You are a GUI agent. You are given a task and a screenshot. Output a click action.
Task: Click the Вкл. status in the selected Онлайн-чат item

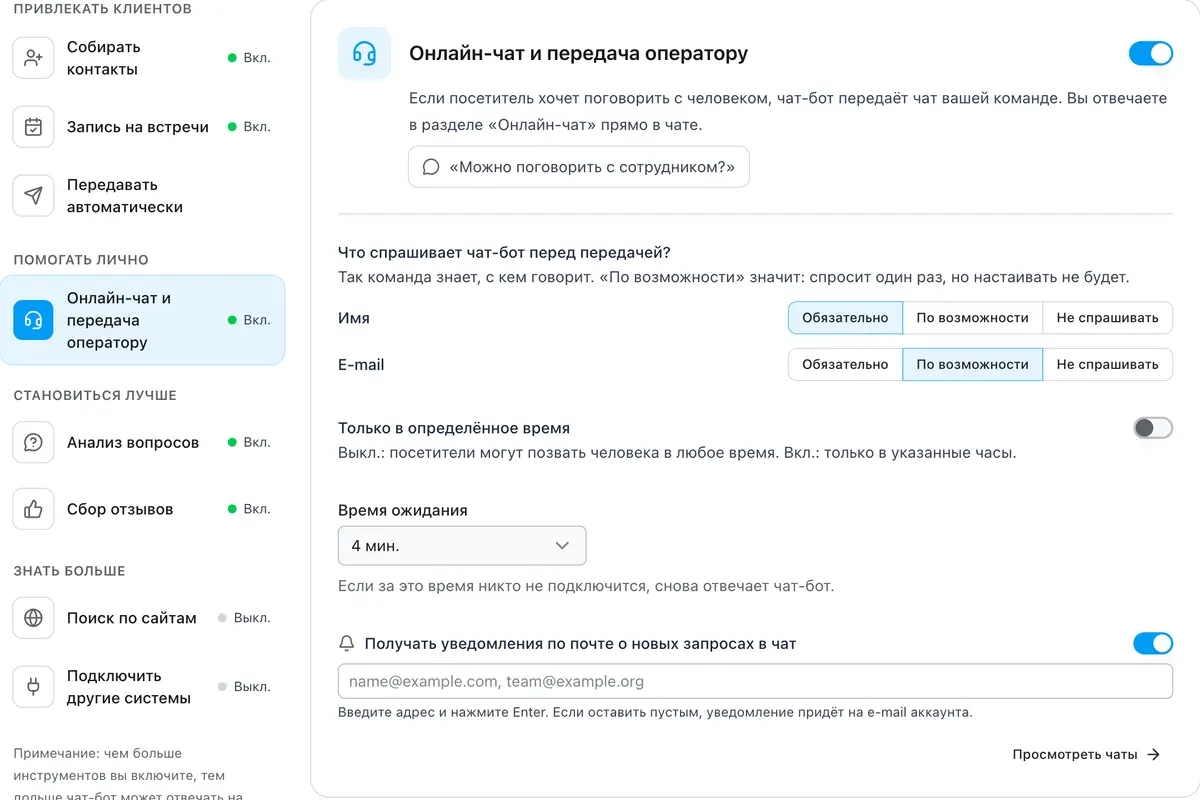249,320
